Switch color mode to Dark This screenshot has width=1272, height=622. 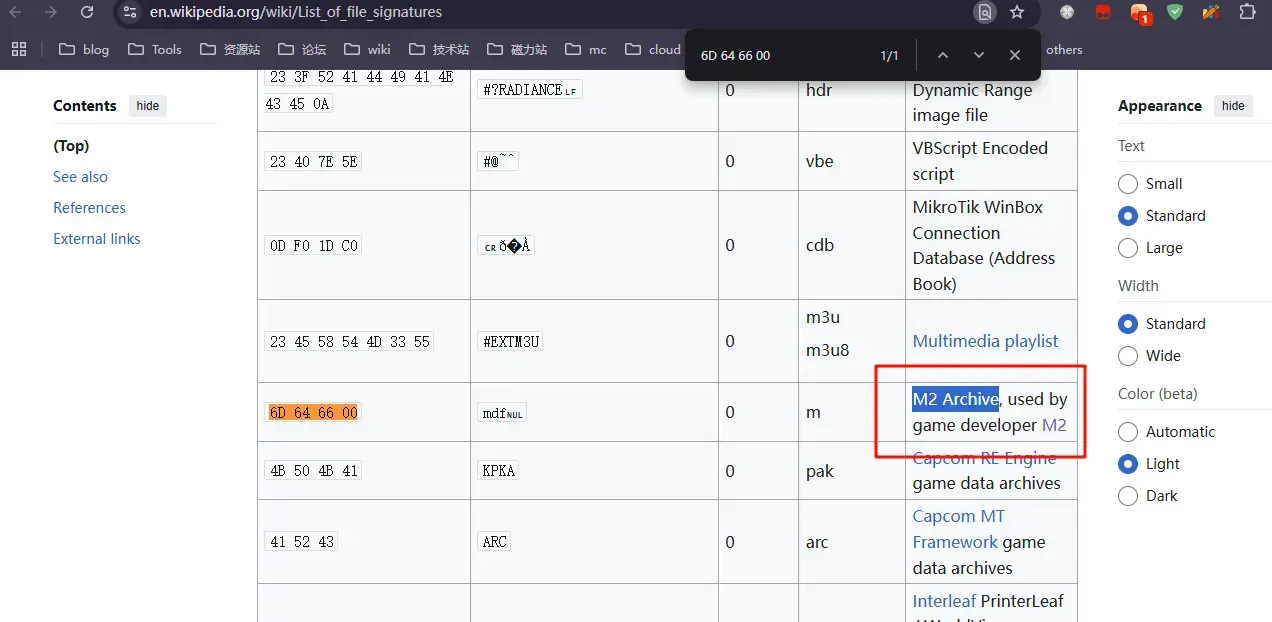(1128, 496)
